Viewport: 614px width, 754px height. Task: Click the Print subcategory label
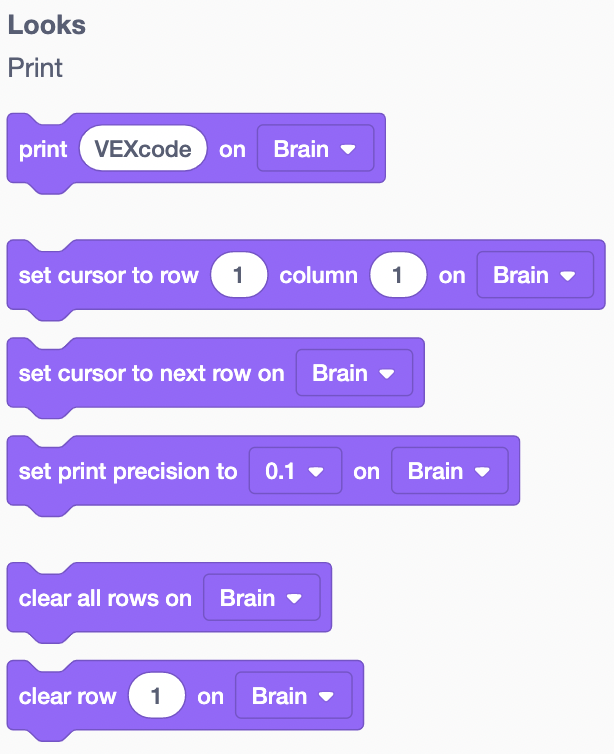[35, 68]
